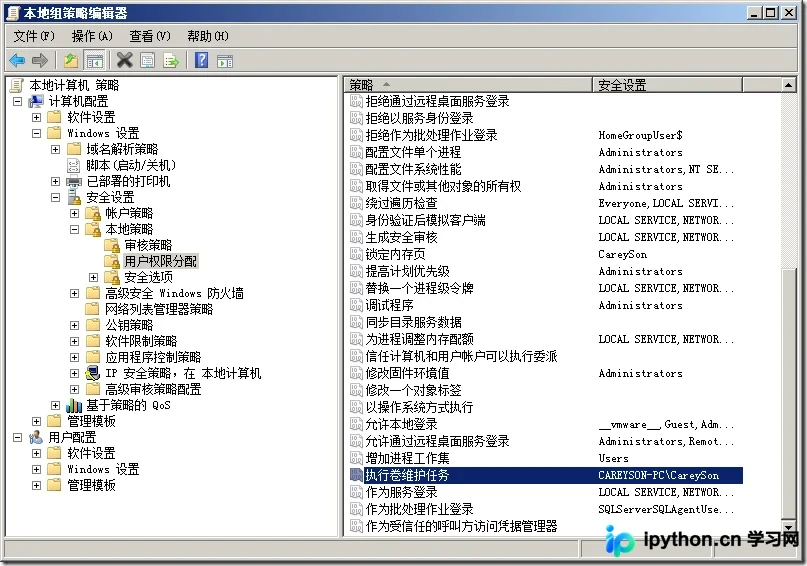Sort by the 策略 column header
Screen dimensions: 807x566
[468, 85]
